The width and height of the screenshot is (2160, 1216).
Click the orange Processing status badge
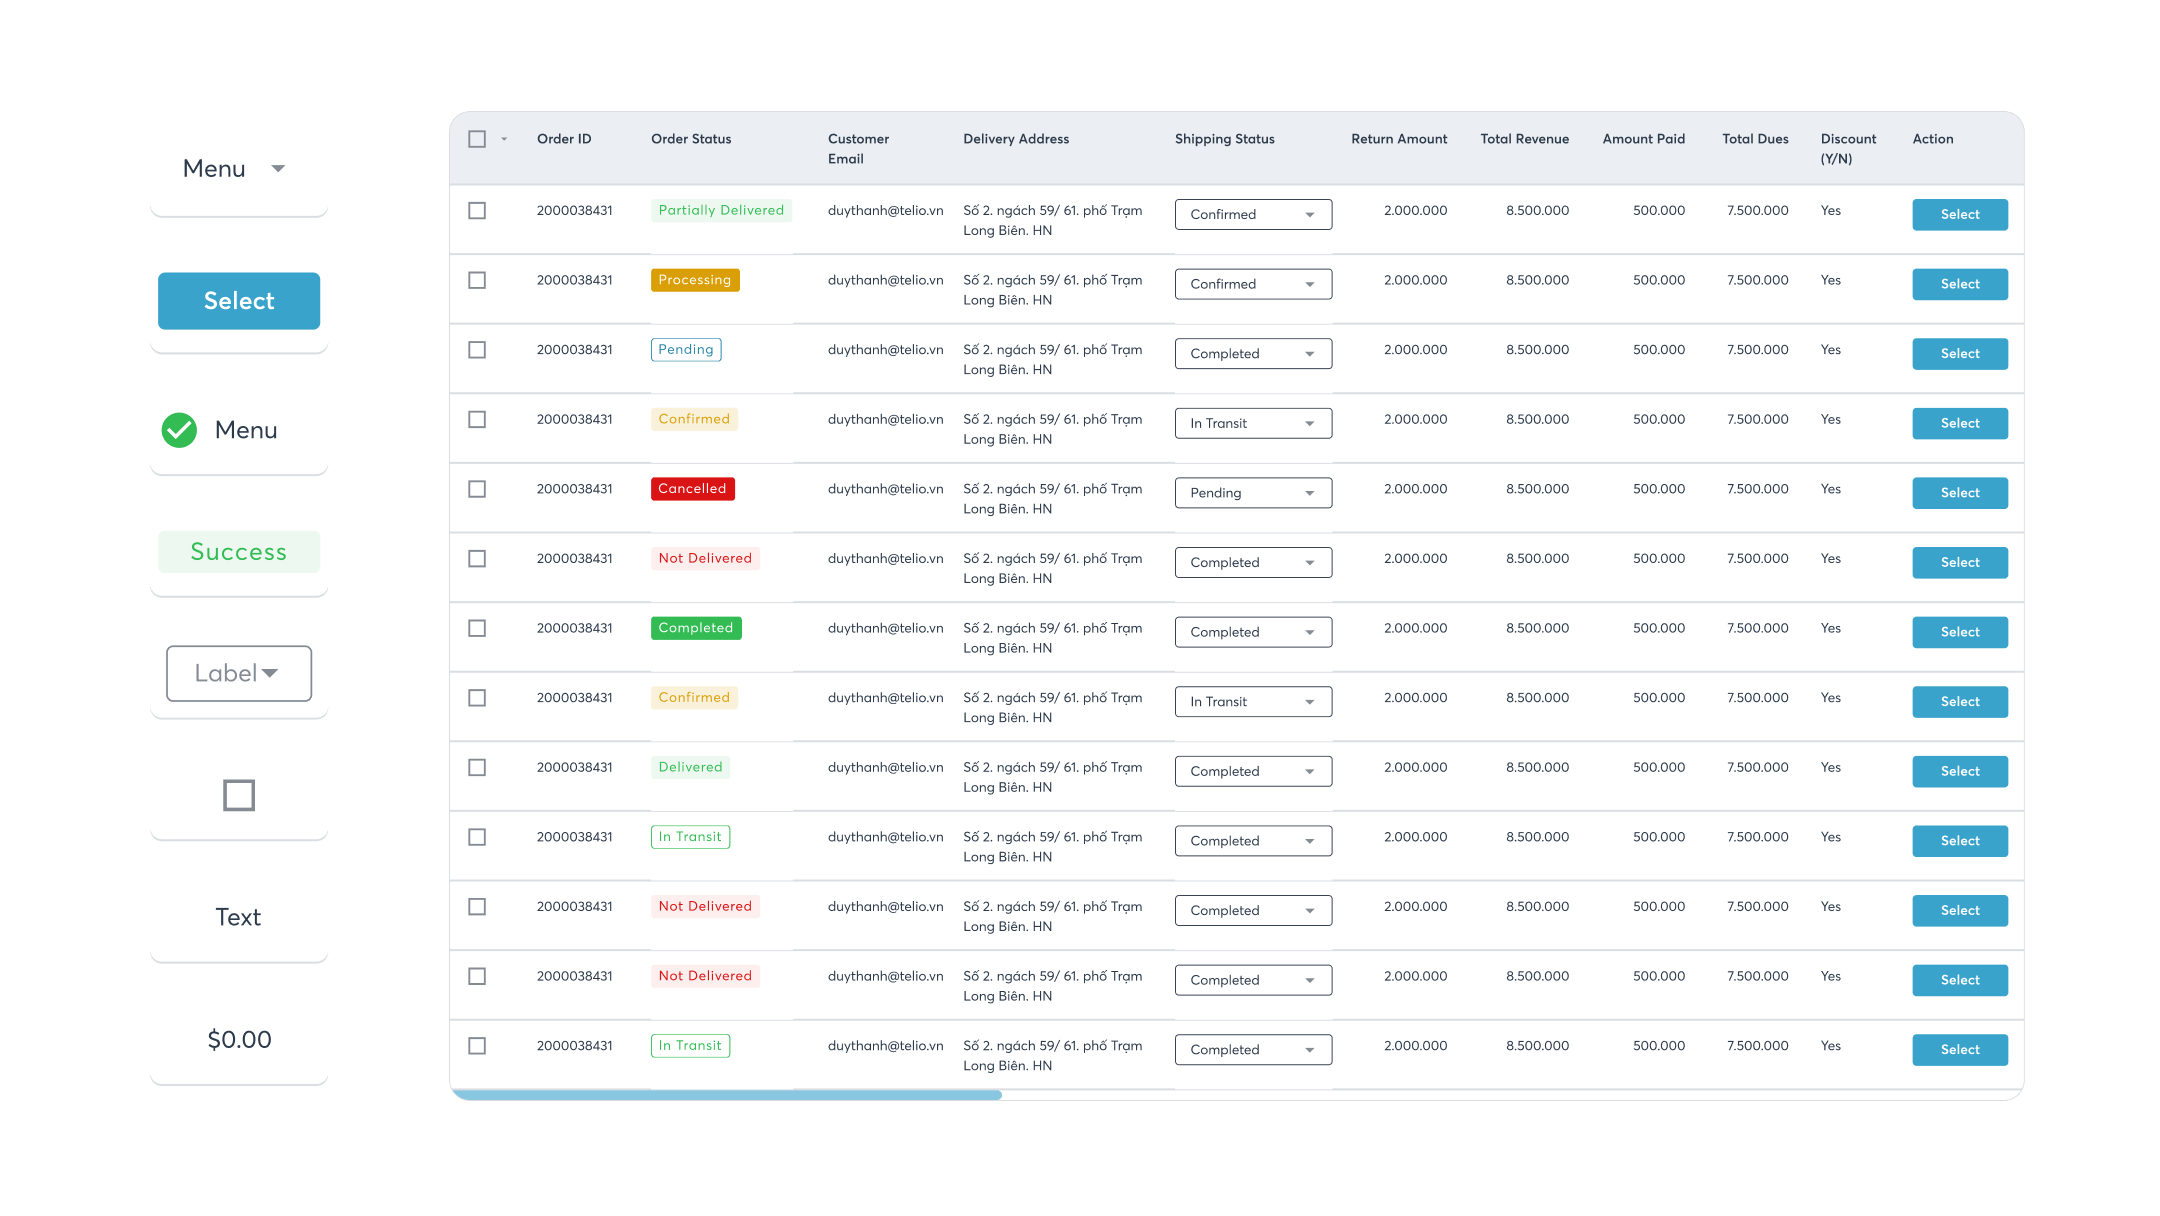695,280
